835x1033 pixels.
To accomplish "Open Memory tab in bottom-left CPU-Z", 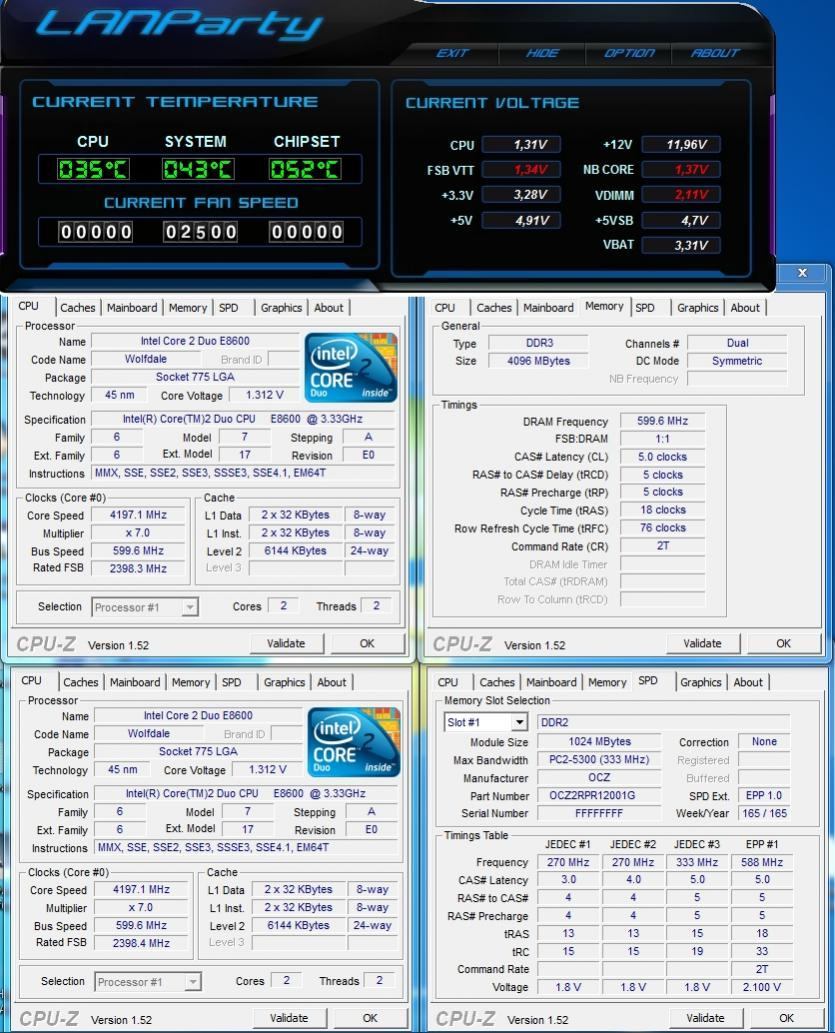I will pos(191,683).
